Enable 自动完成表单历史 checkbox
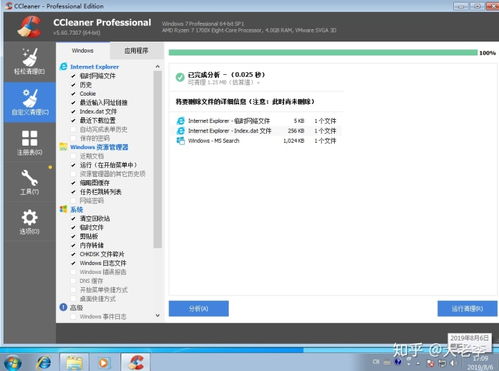 pyautogui.click(x=73, y=129)
